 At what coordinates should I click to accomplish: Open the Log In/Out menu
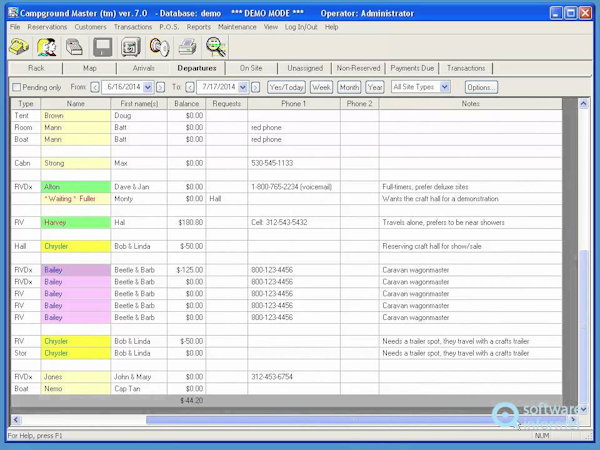[301, 27]
